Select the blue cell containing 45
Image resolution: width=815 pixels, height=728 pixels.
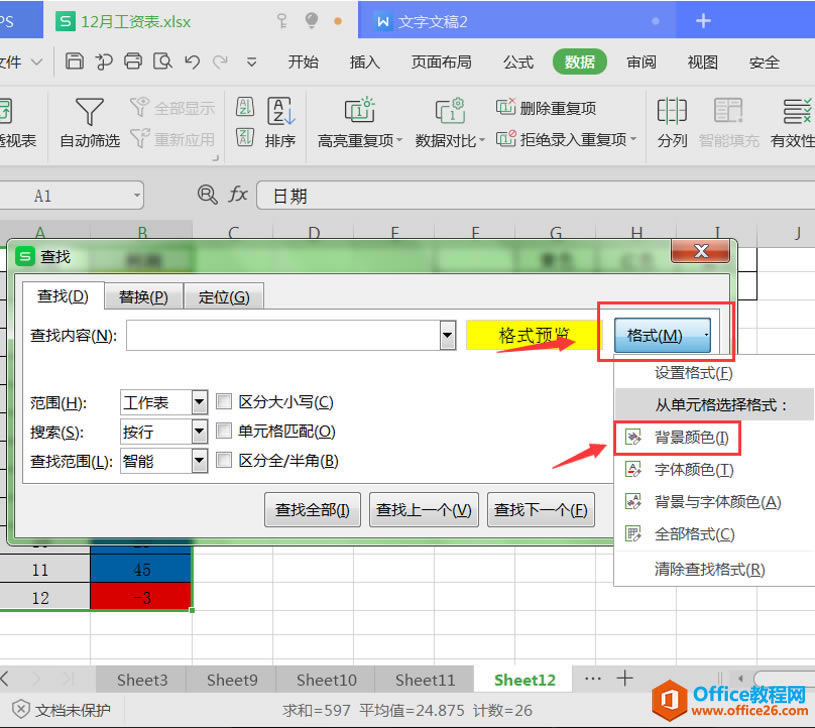point(141,570)
